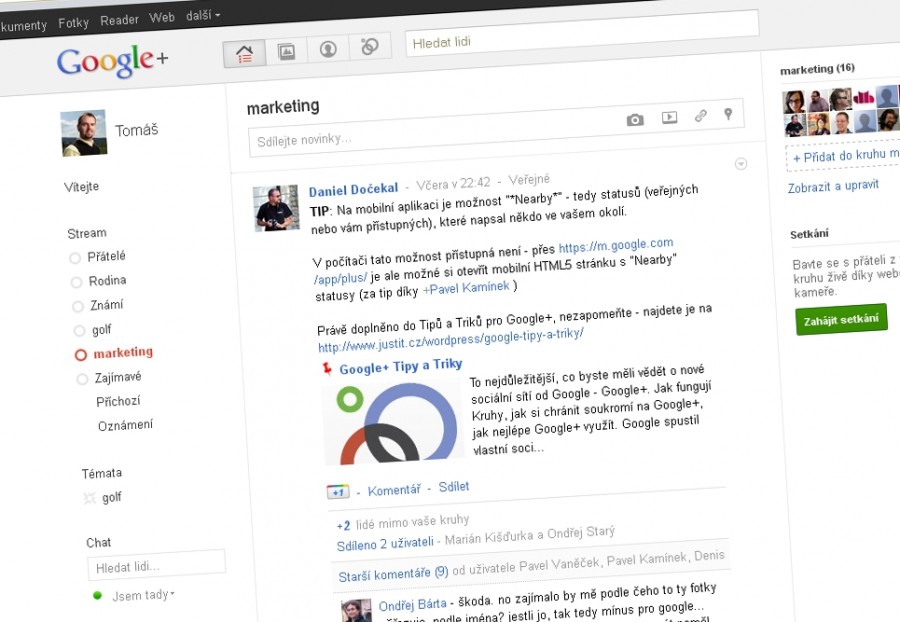Screen dimensions: 900x622
Task: Click Ondřej Bárta's comment avatar
Action: [x=357, y=611]
